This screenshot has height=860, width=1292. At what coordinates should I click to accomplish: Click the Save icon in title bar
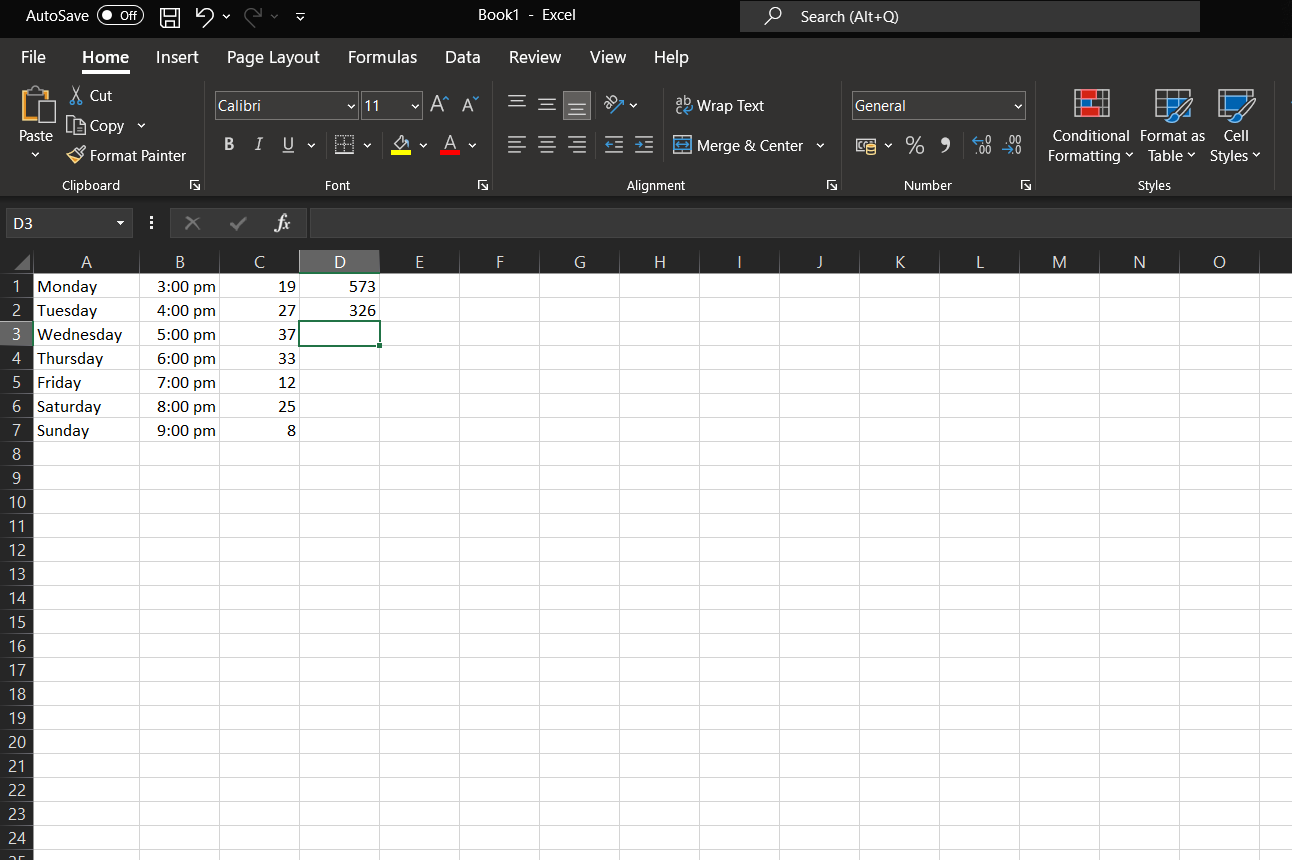pyautogui.click(x=170, y=16)
